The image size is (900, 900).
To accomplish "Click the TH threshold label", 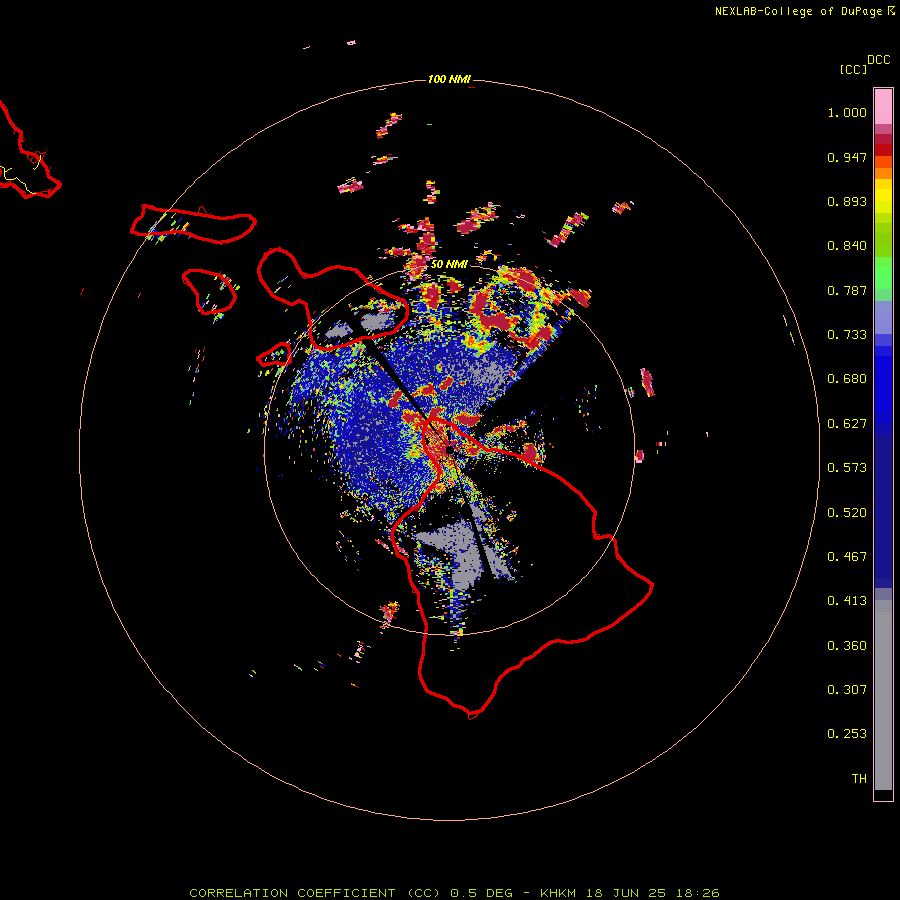I will click(859, 779).
